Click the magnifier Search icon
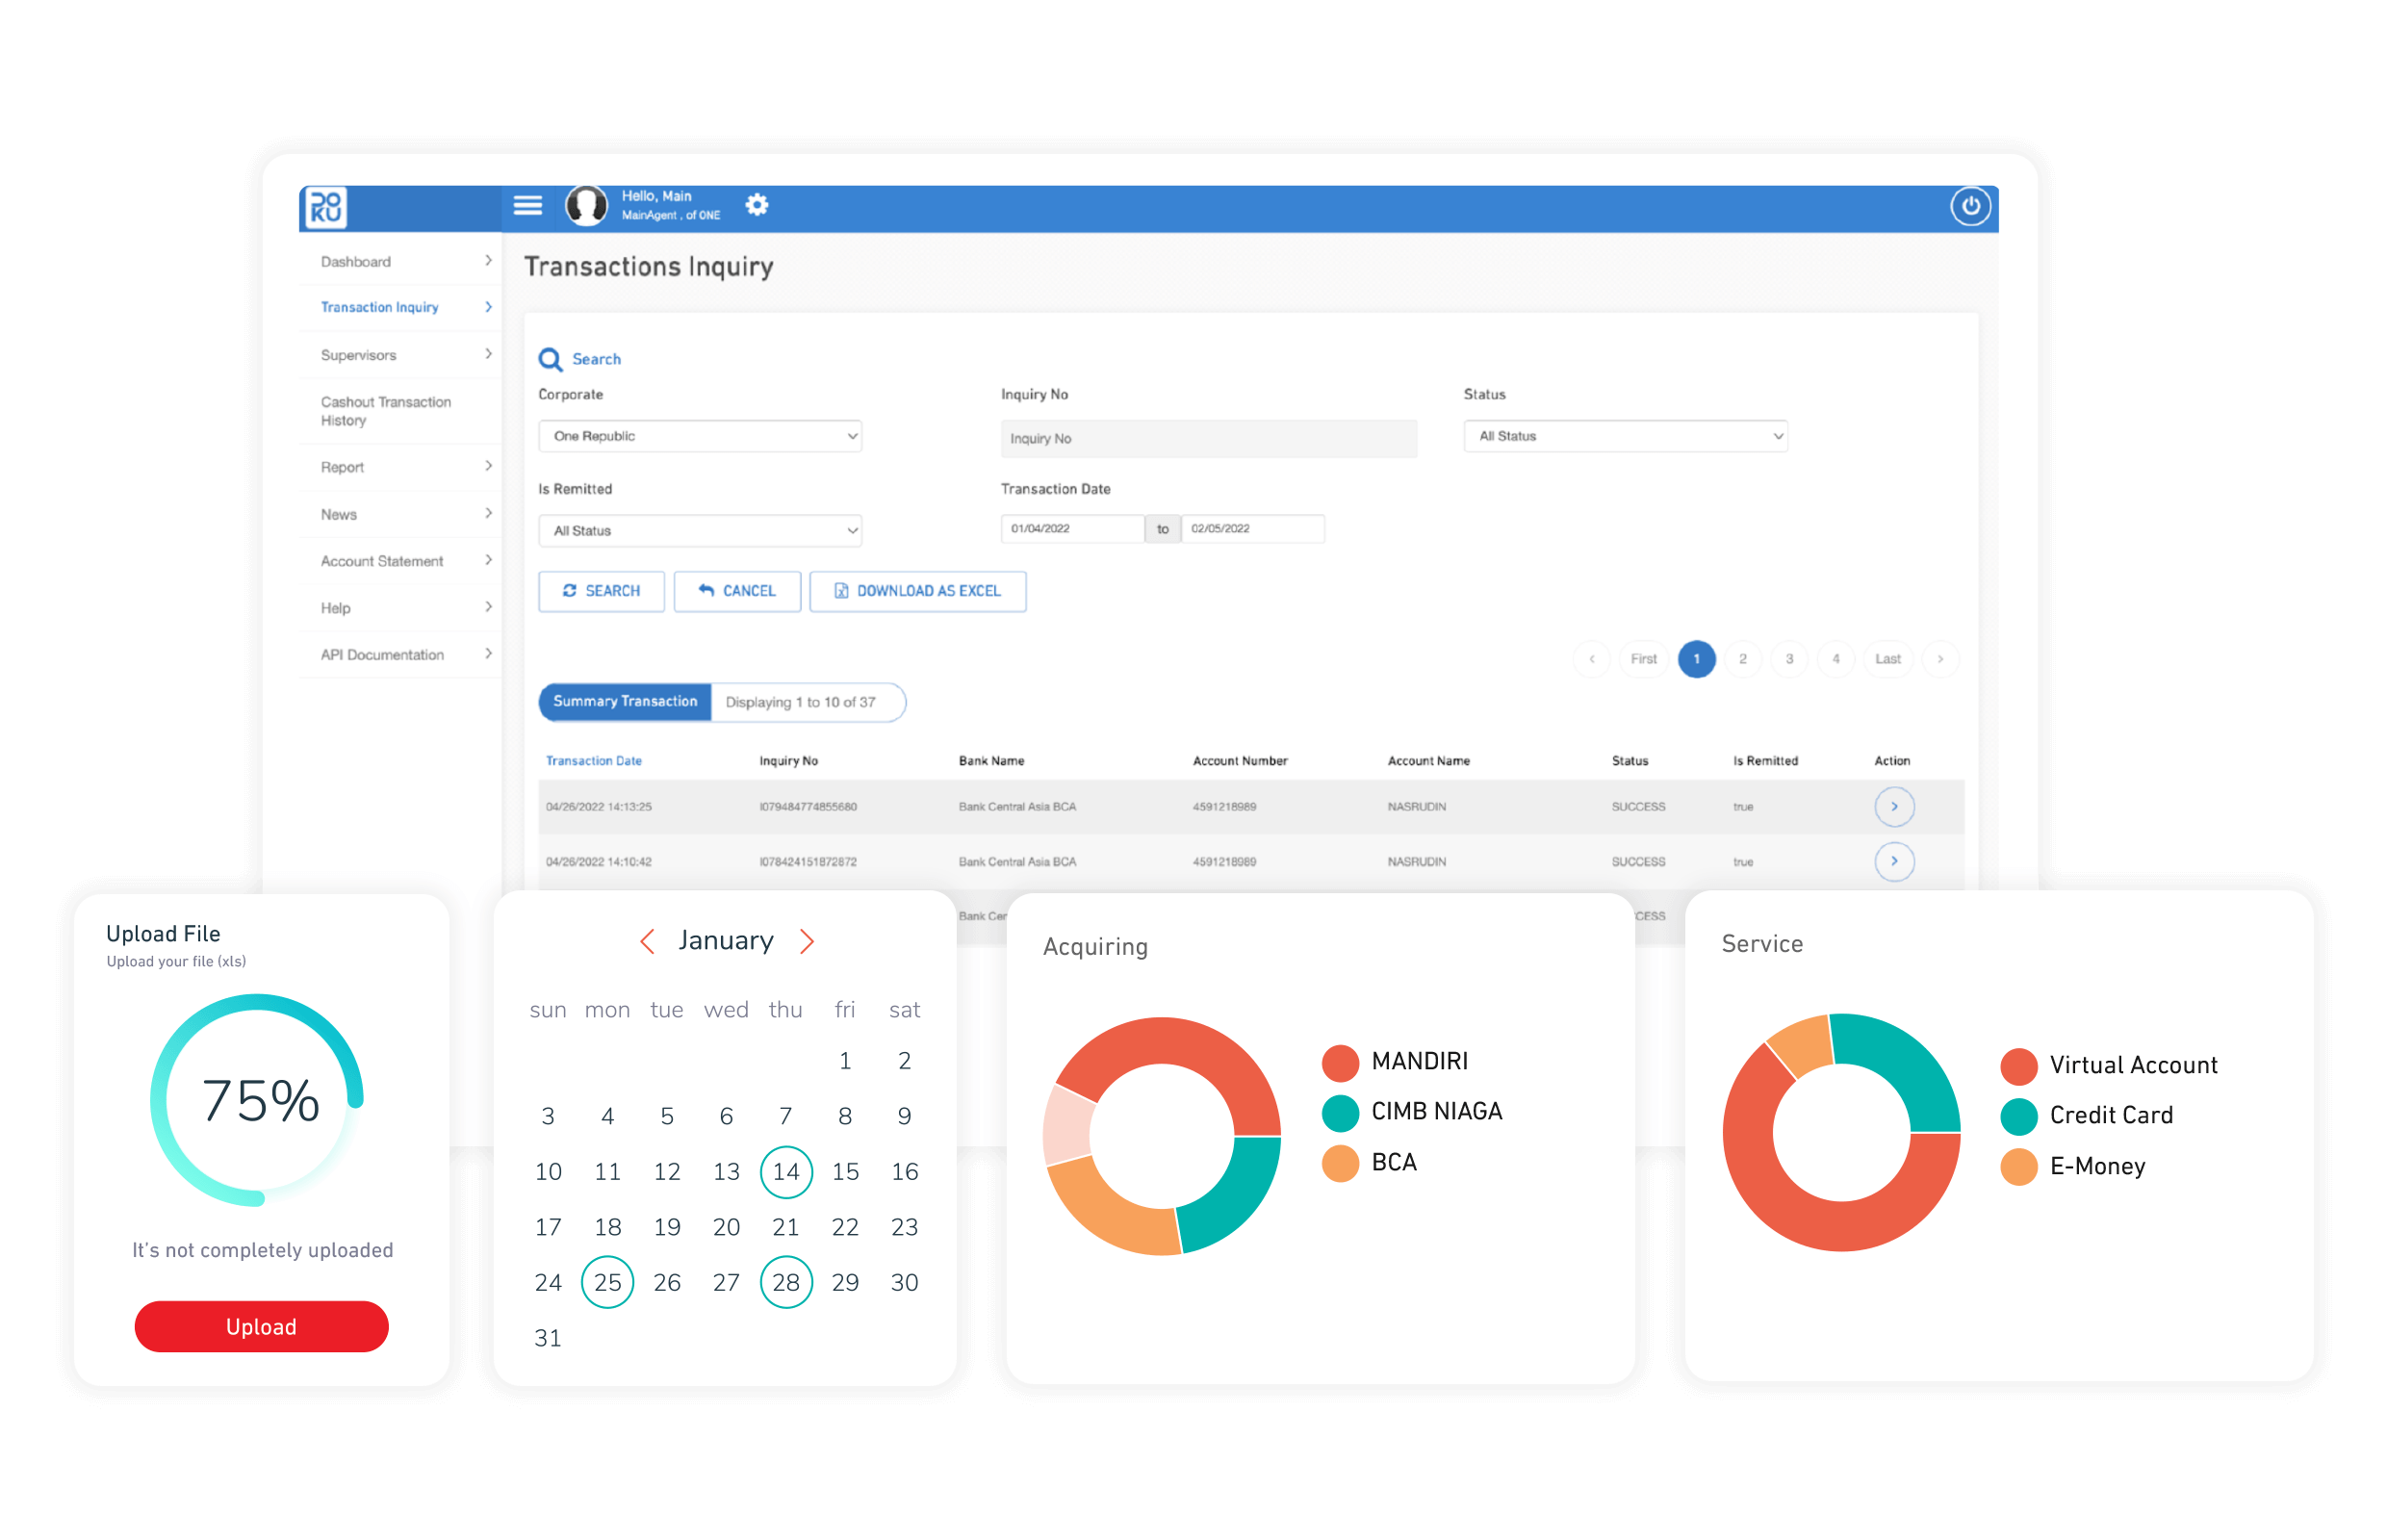The image size is (2387, 1540). (x=550, y=359)
